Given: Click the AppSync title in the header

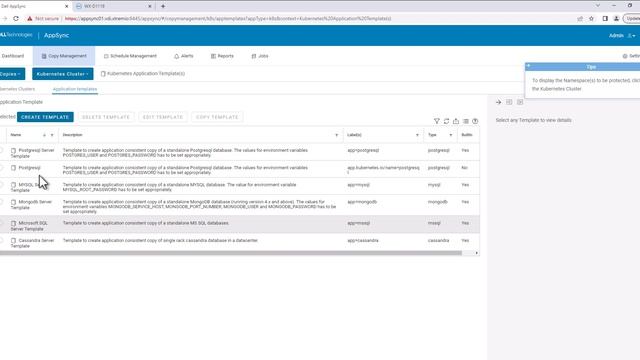Looking at the screenshot, I should [56, 36].
